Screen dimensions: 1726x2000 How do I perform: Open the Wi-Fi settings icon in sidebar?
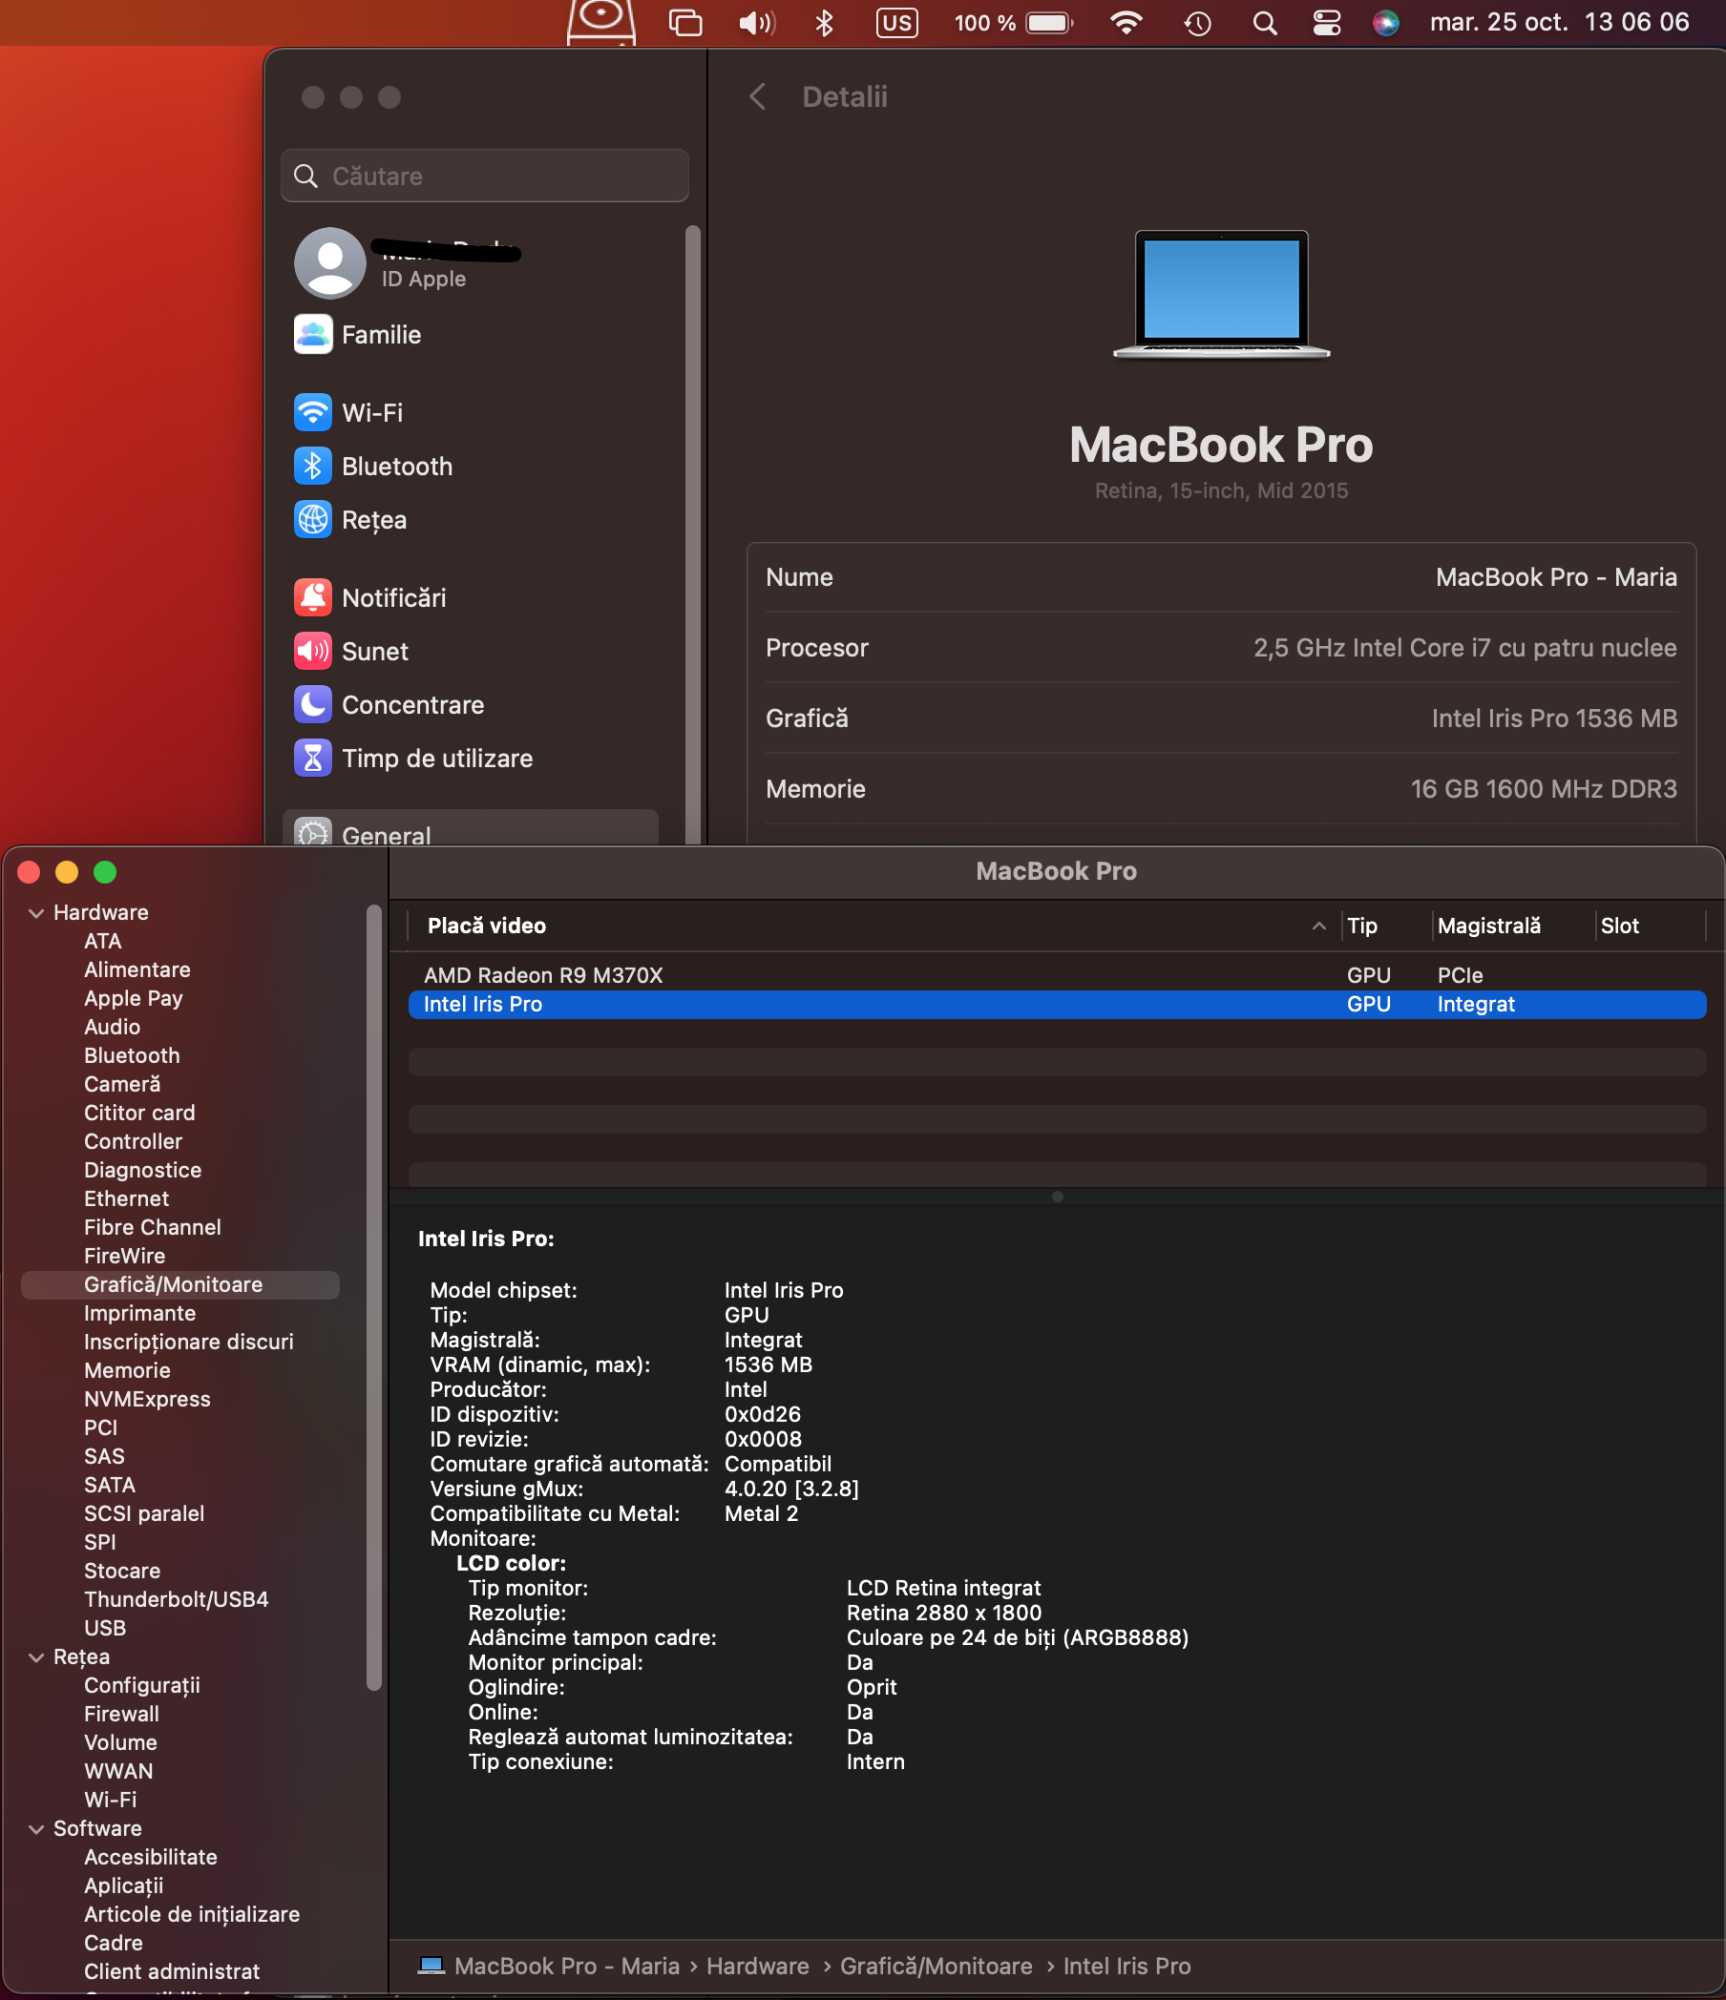pyautogui.click(x=313, y=412)
